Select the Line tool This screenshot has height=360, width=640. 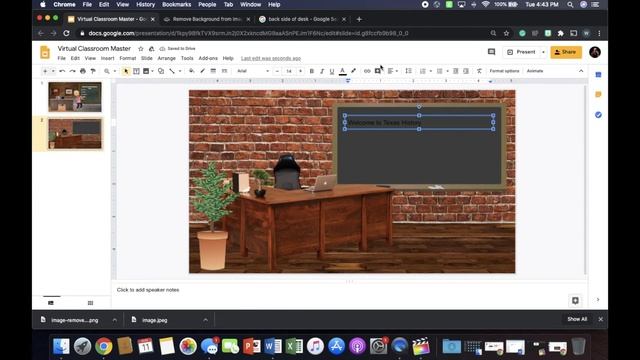coord(172,71)
